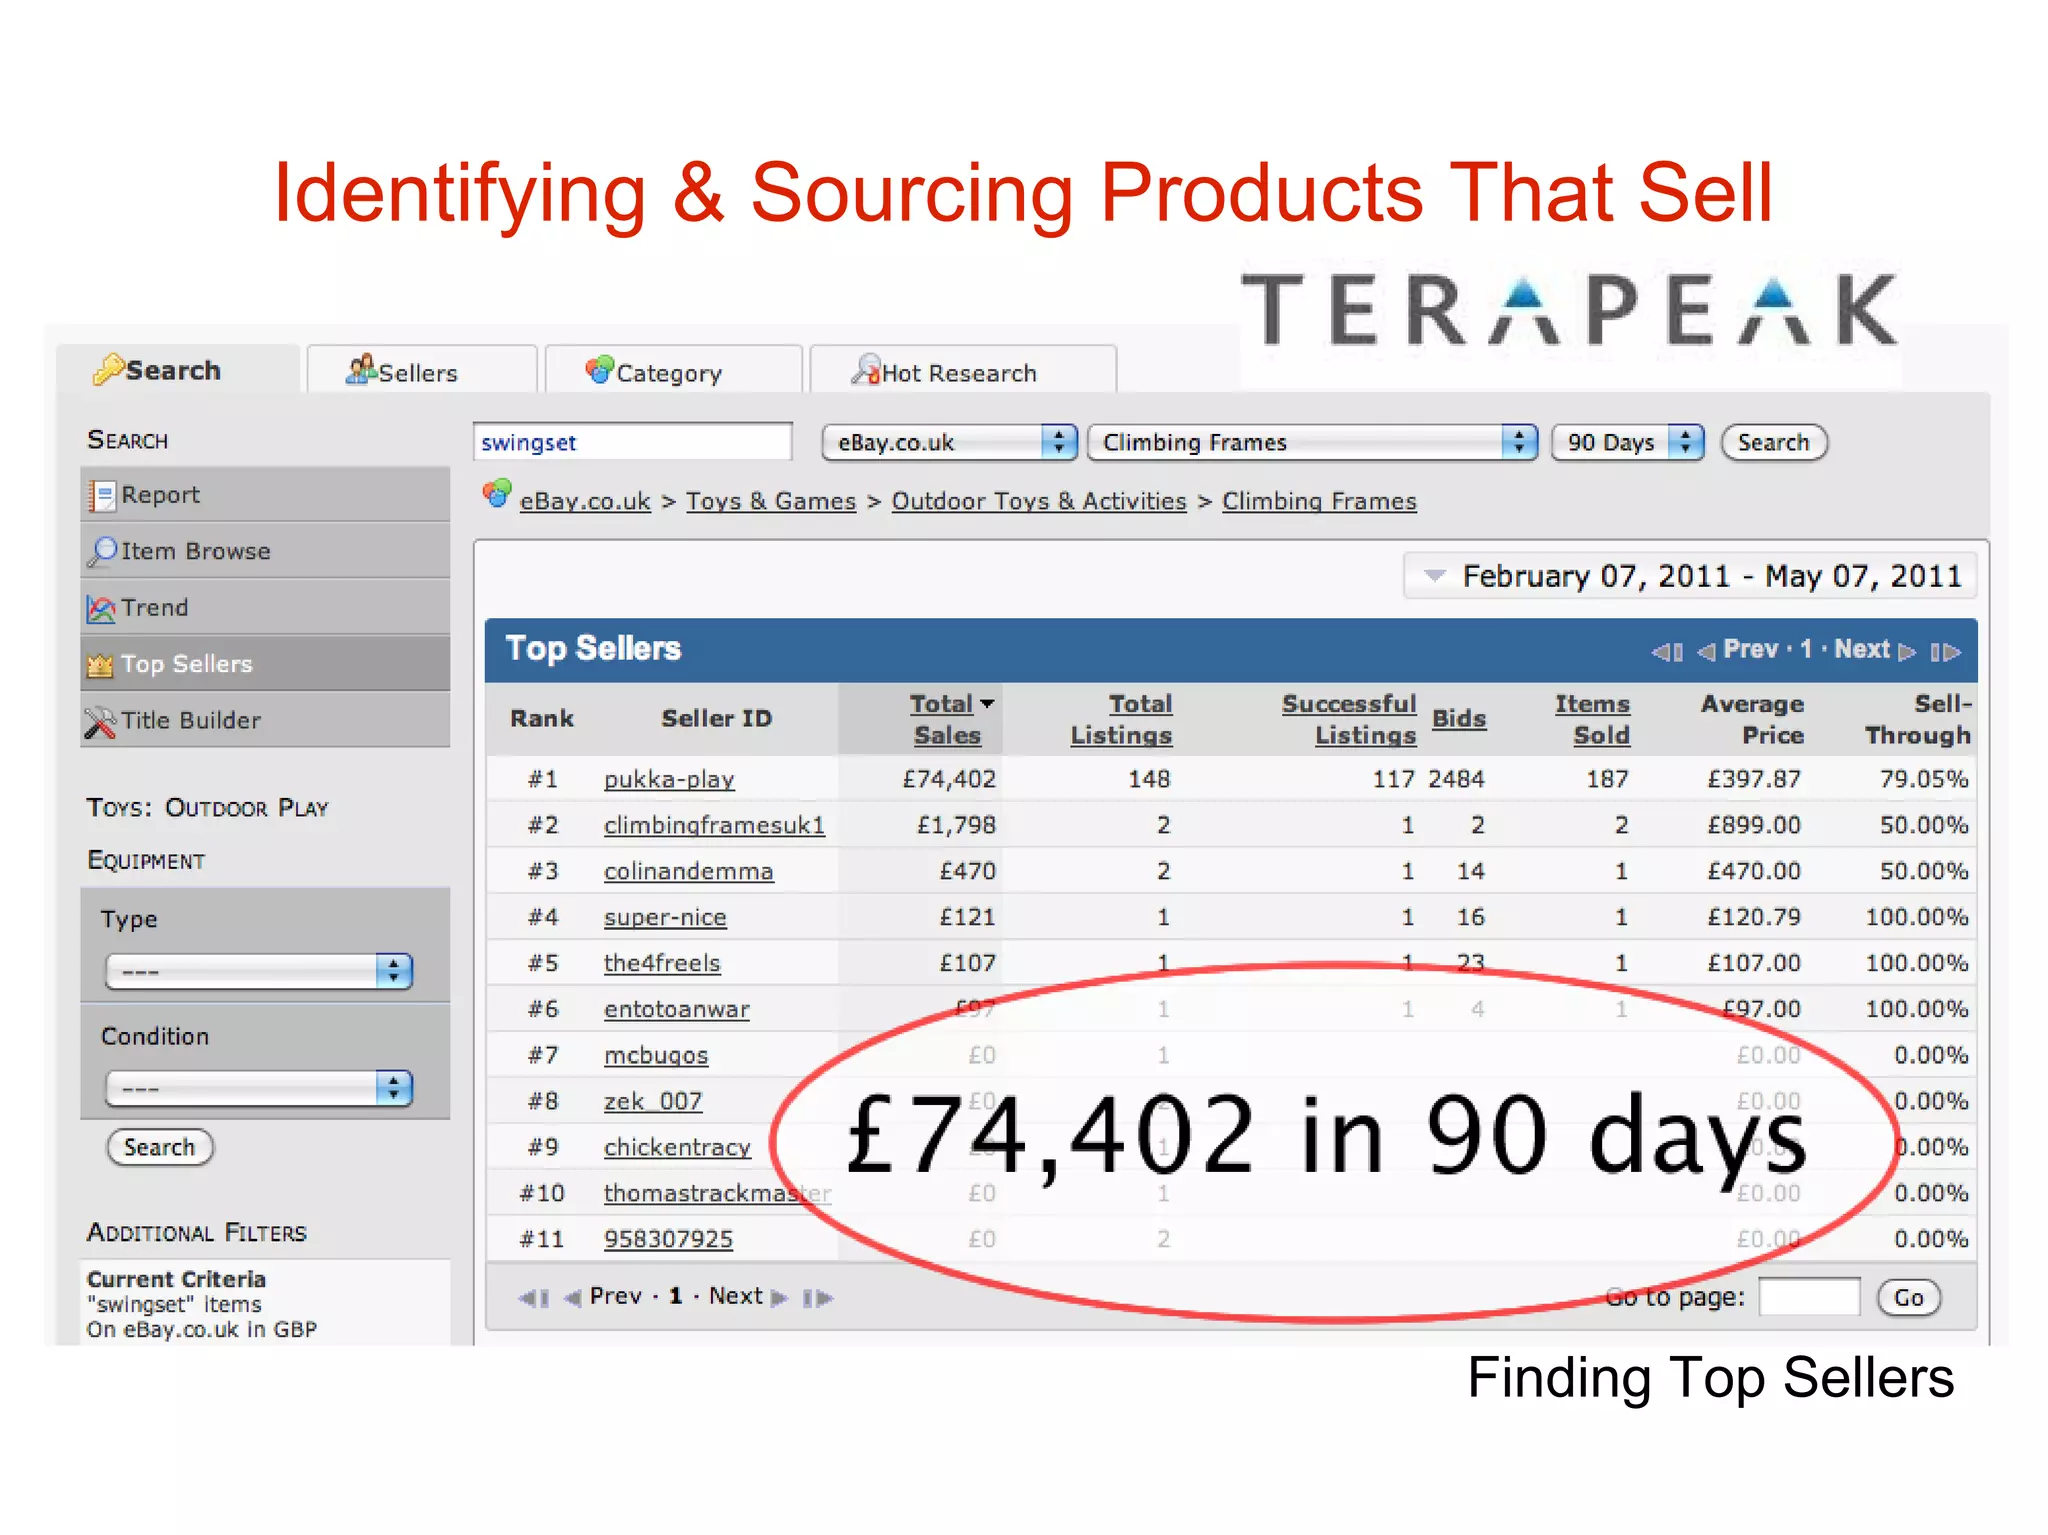This screenshot has width=2048, height=1535.
Task: Go to last page in bottom pager
Action: pyautogui.click(x=817, y=1298)
